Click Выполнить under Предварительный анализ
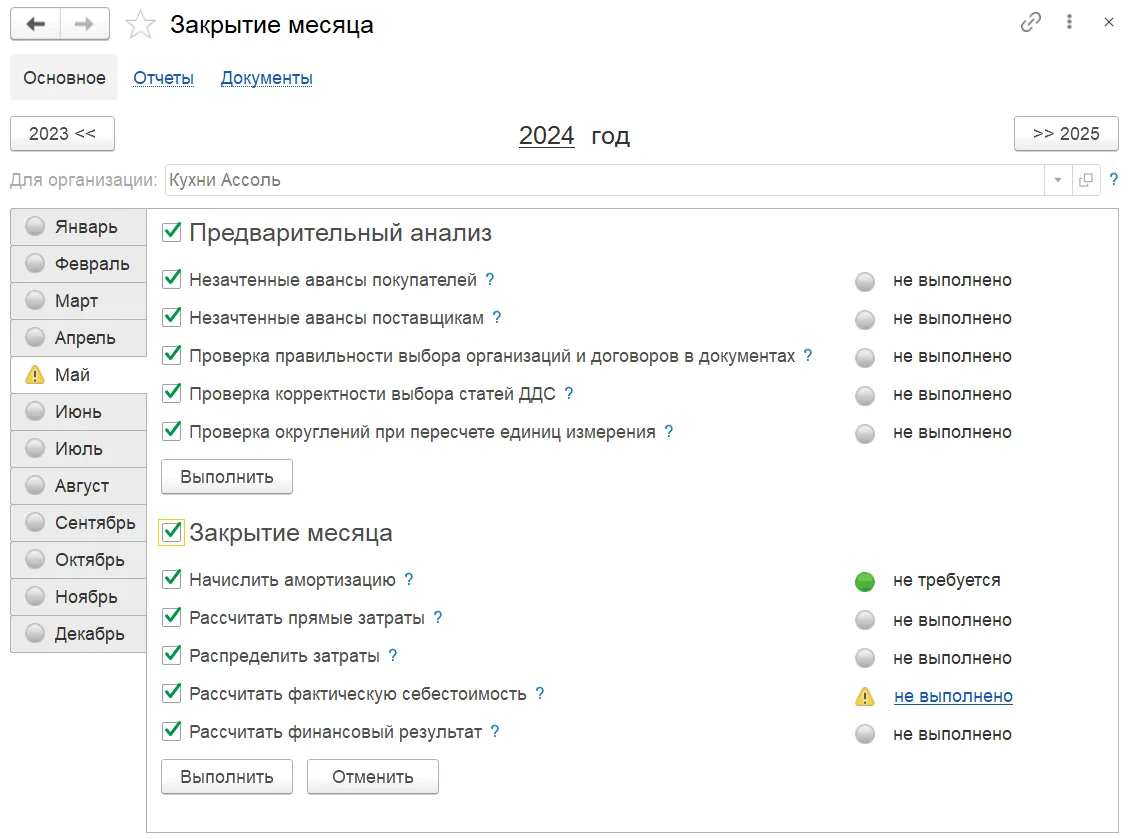Image resolution: width=1136 pixels, height=839 pixels. 227,477
